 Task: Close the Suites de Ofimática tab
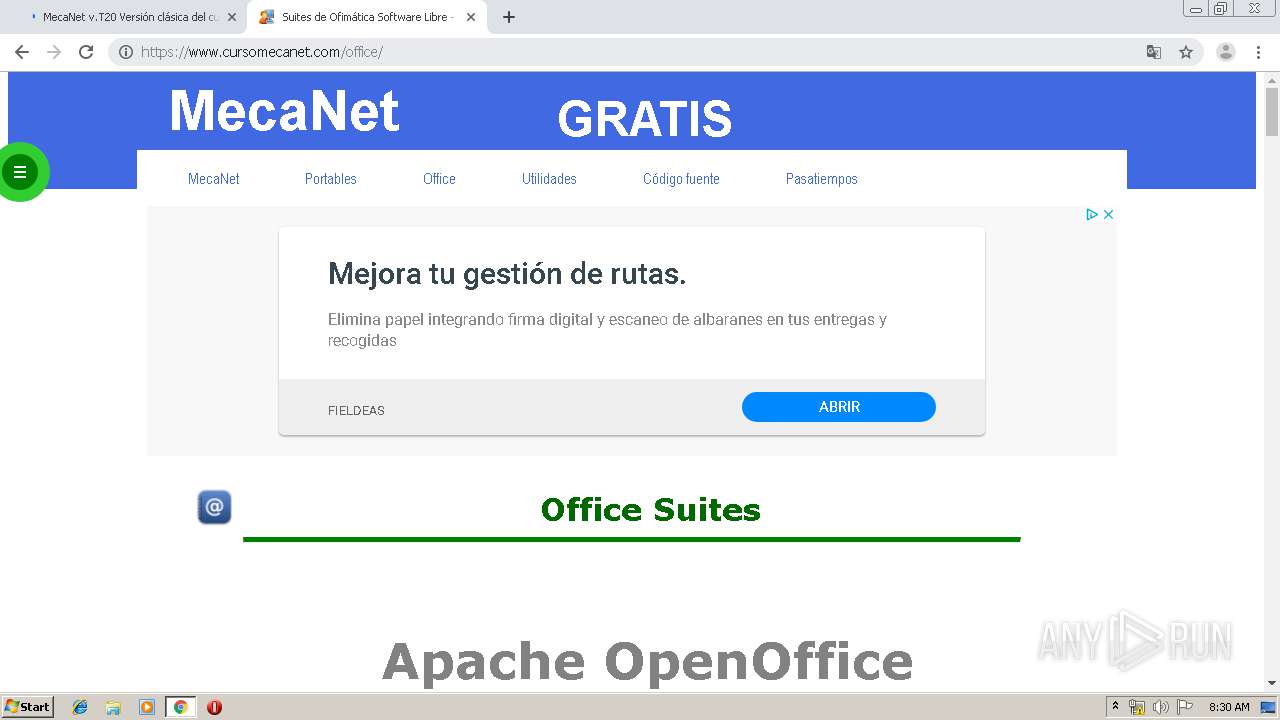(x=471, y=17)
